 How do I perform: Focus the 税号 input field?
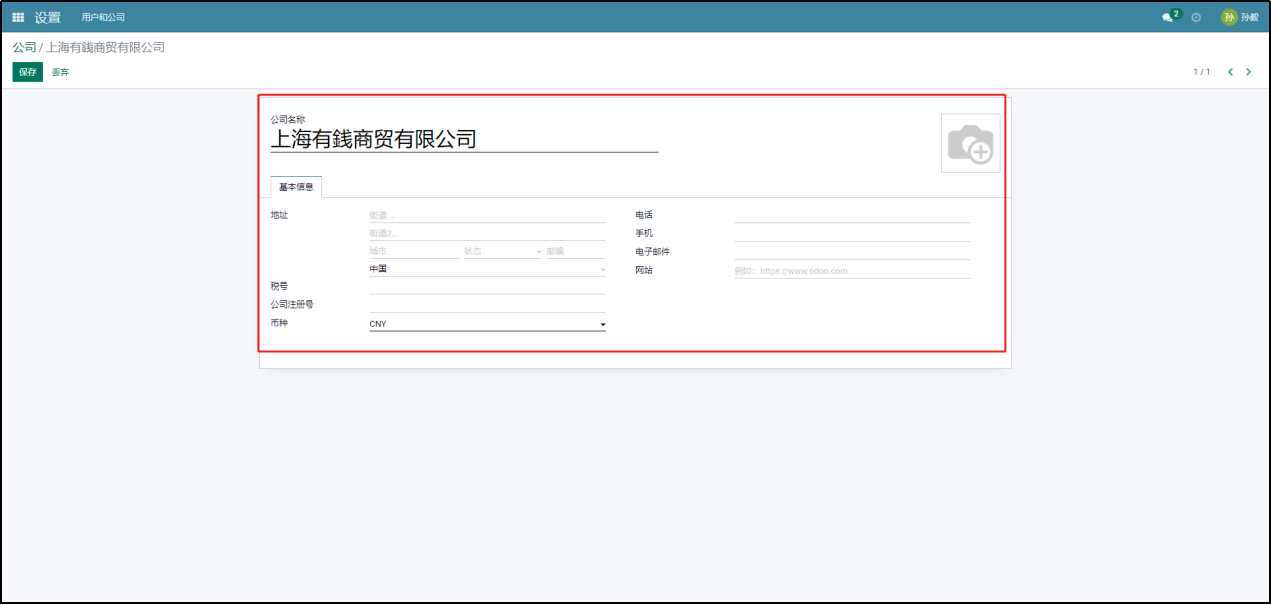point(487,287)
